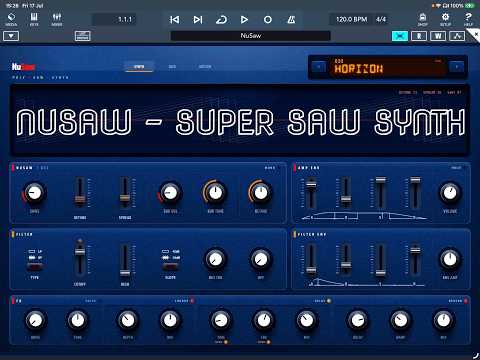Open the Setup gear icon
This screenshot has width=480, height=360.
[x=445, y=19]
